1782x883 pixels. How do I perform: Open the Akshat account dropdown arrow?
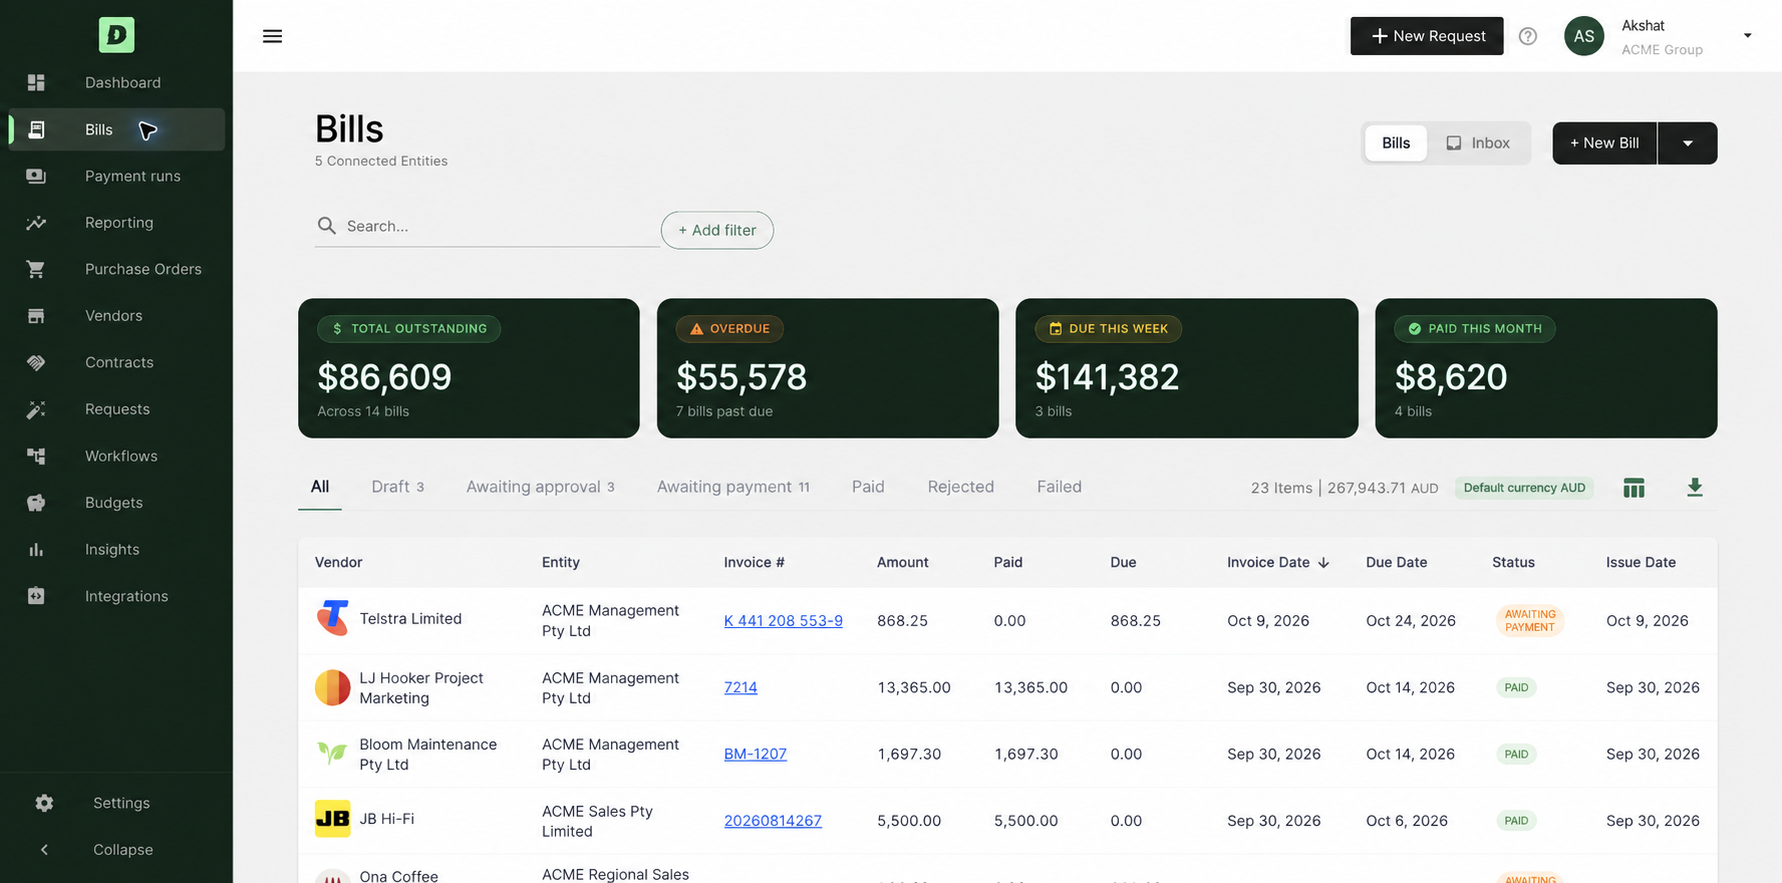[1747, 36]
